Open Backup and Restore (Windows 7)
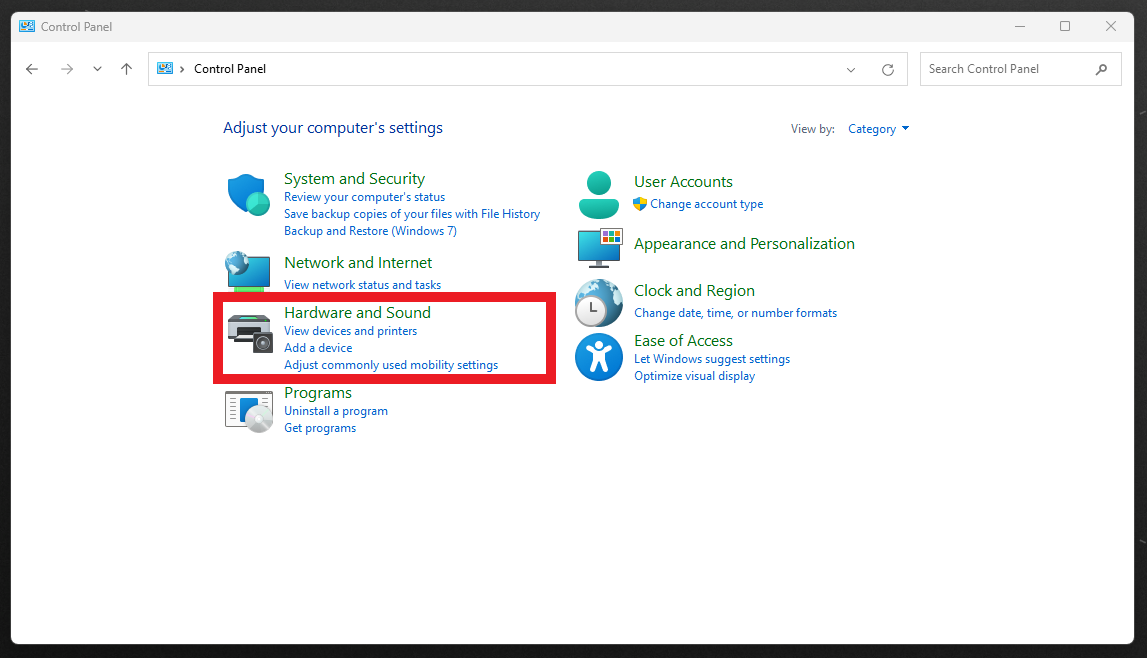Screen dimensions: 1147x658 (370, 231)
